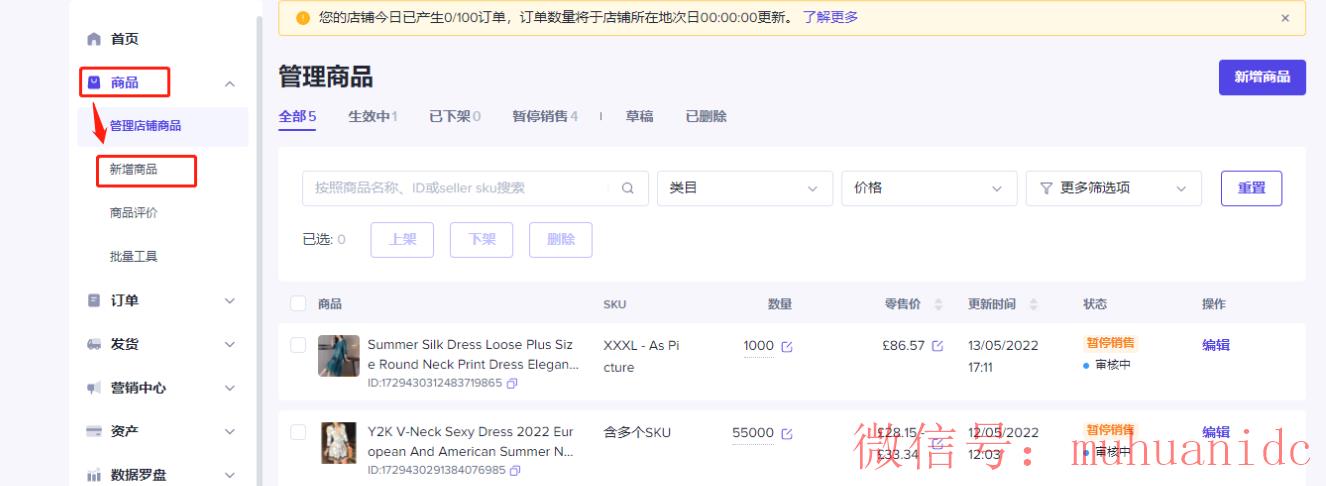1326x486 pixels.
Task: Select all products with header checkbox
Action: (298, 304)
